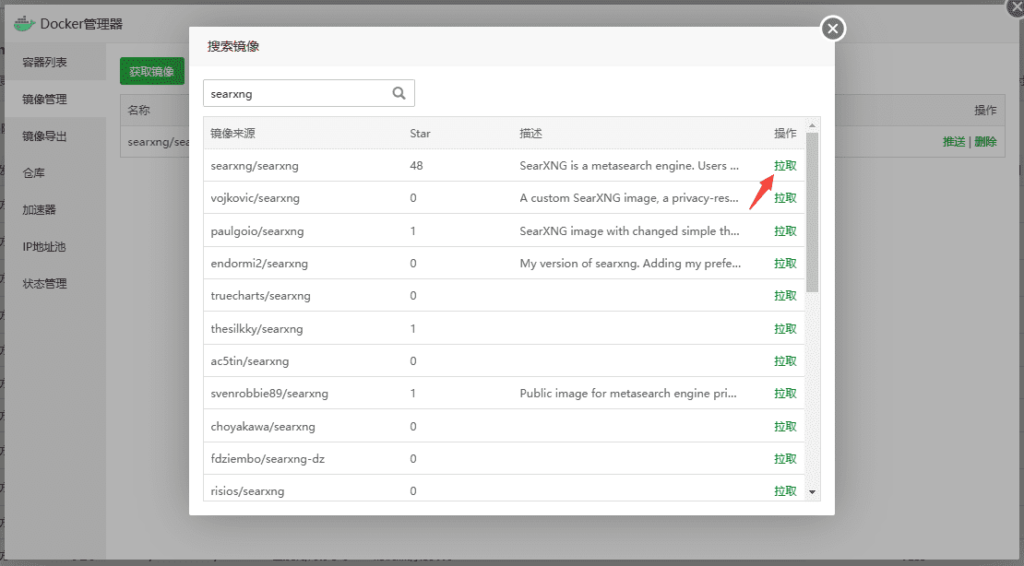Pull the fdziembo/searxng-dz image
The image size is (1024, 566).
tap(785, 459)
